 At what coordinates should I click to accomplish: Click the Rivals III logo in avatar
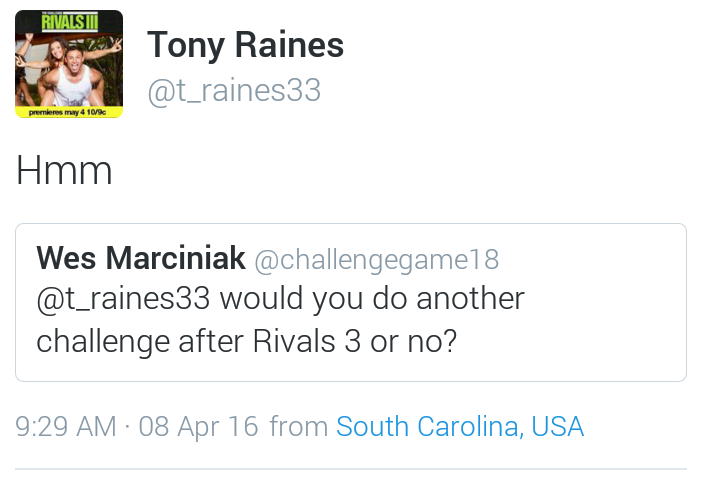point(69,22)
